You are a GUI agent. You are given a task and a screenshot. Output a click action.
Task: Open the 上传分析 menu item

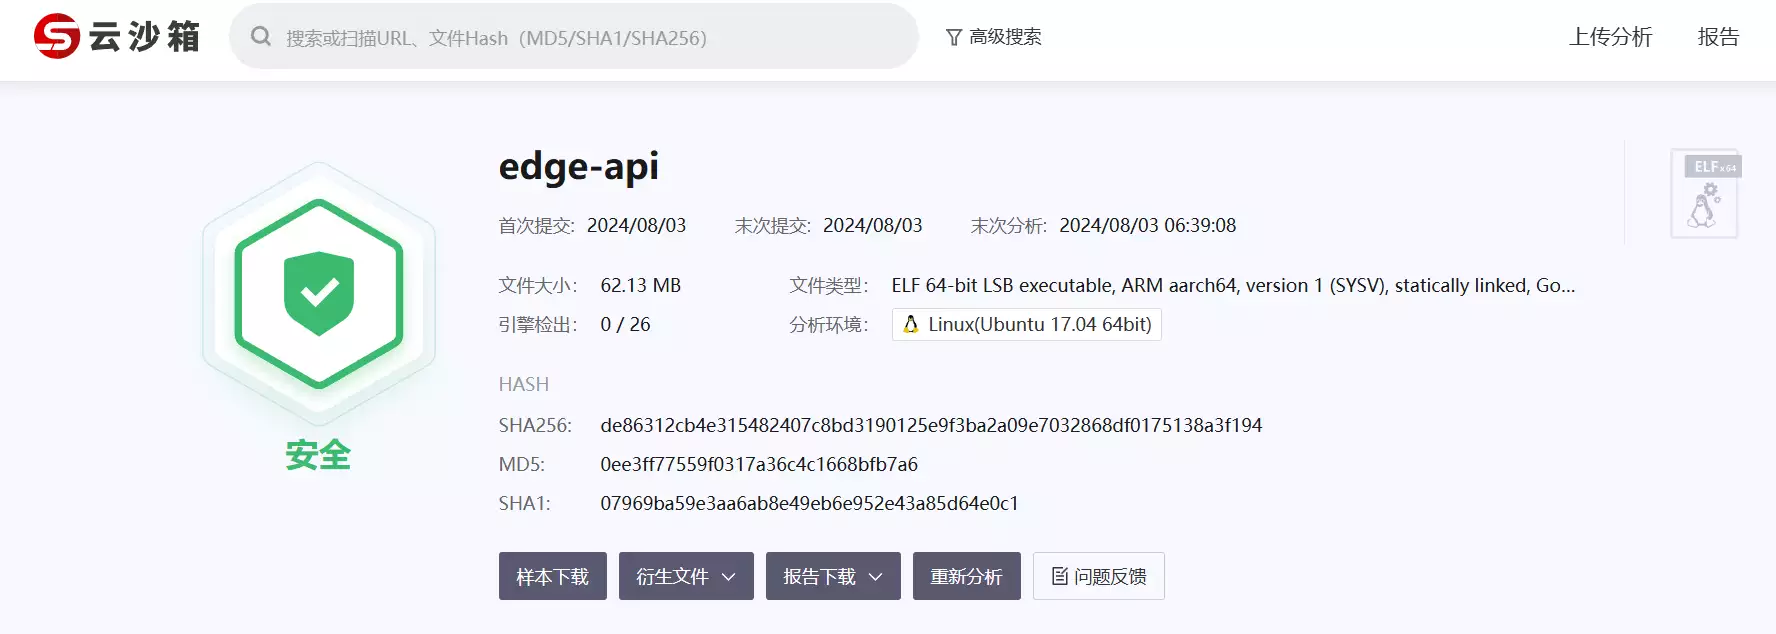click(x=1610, y=37)
